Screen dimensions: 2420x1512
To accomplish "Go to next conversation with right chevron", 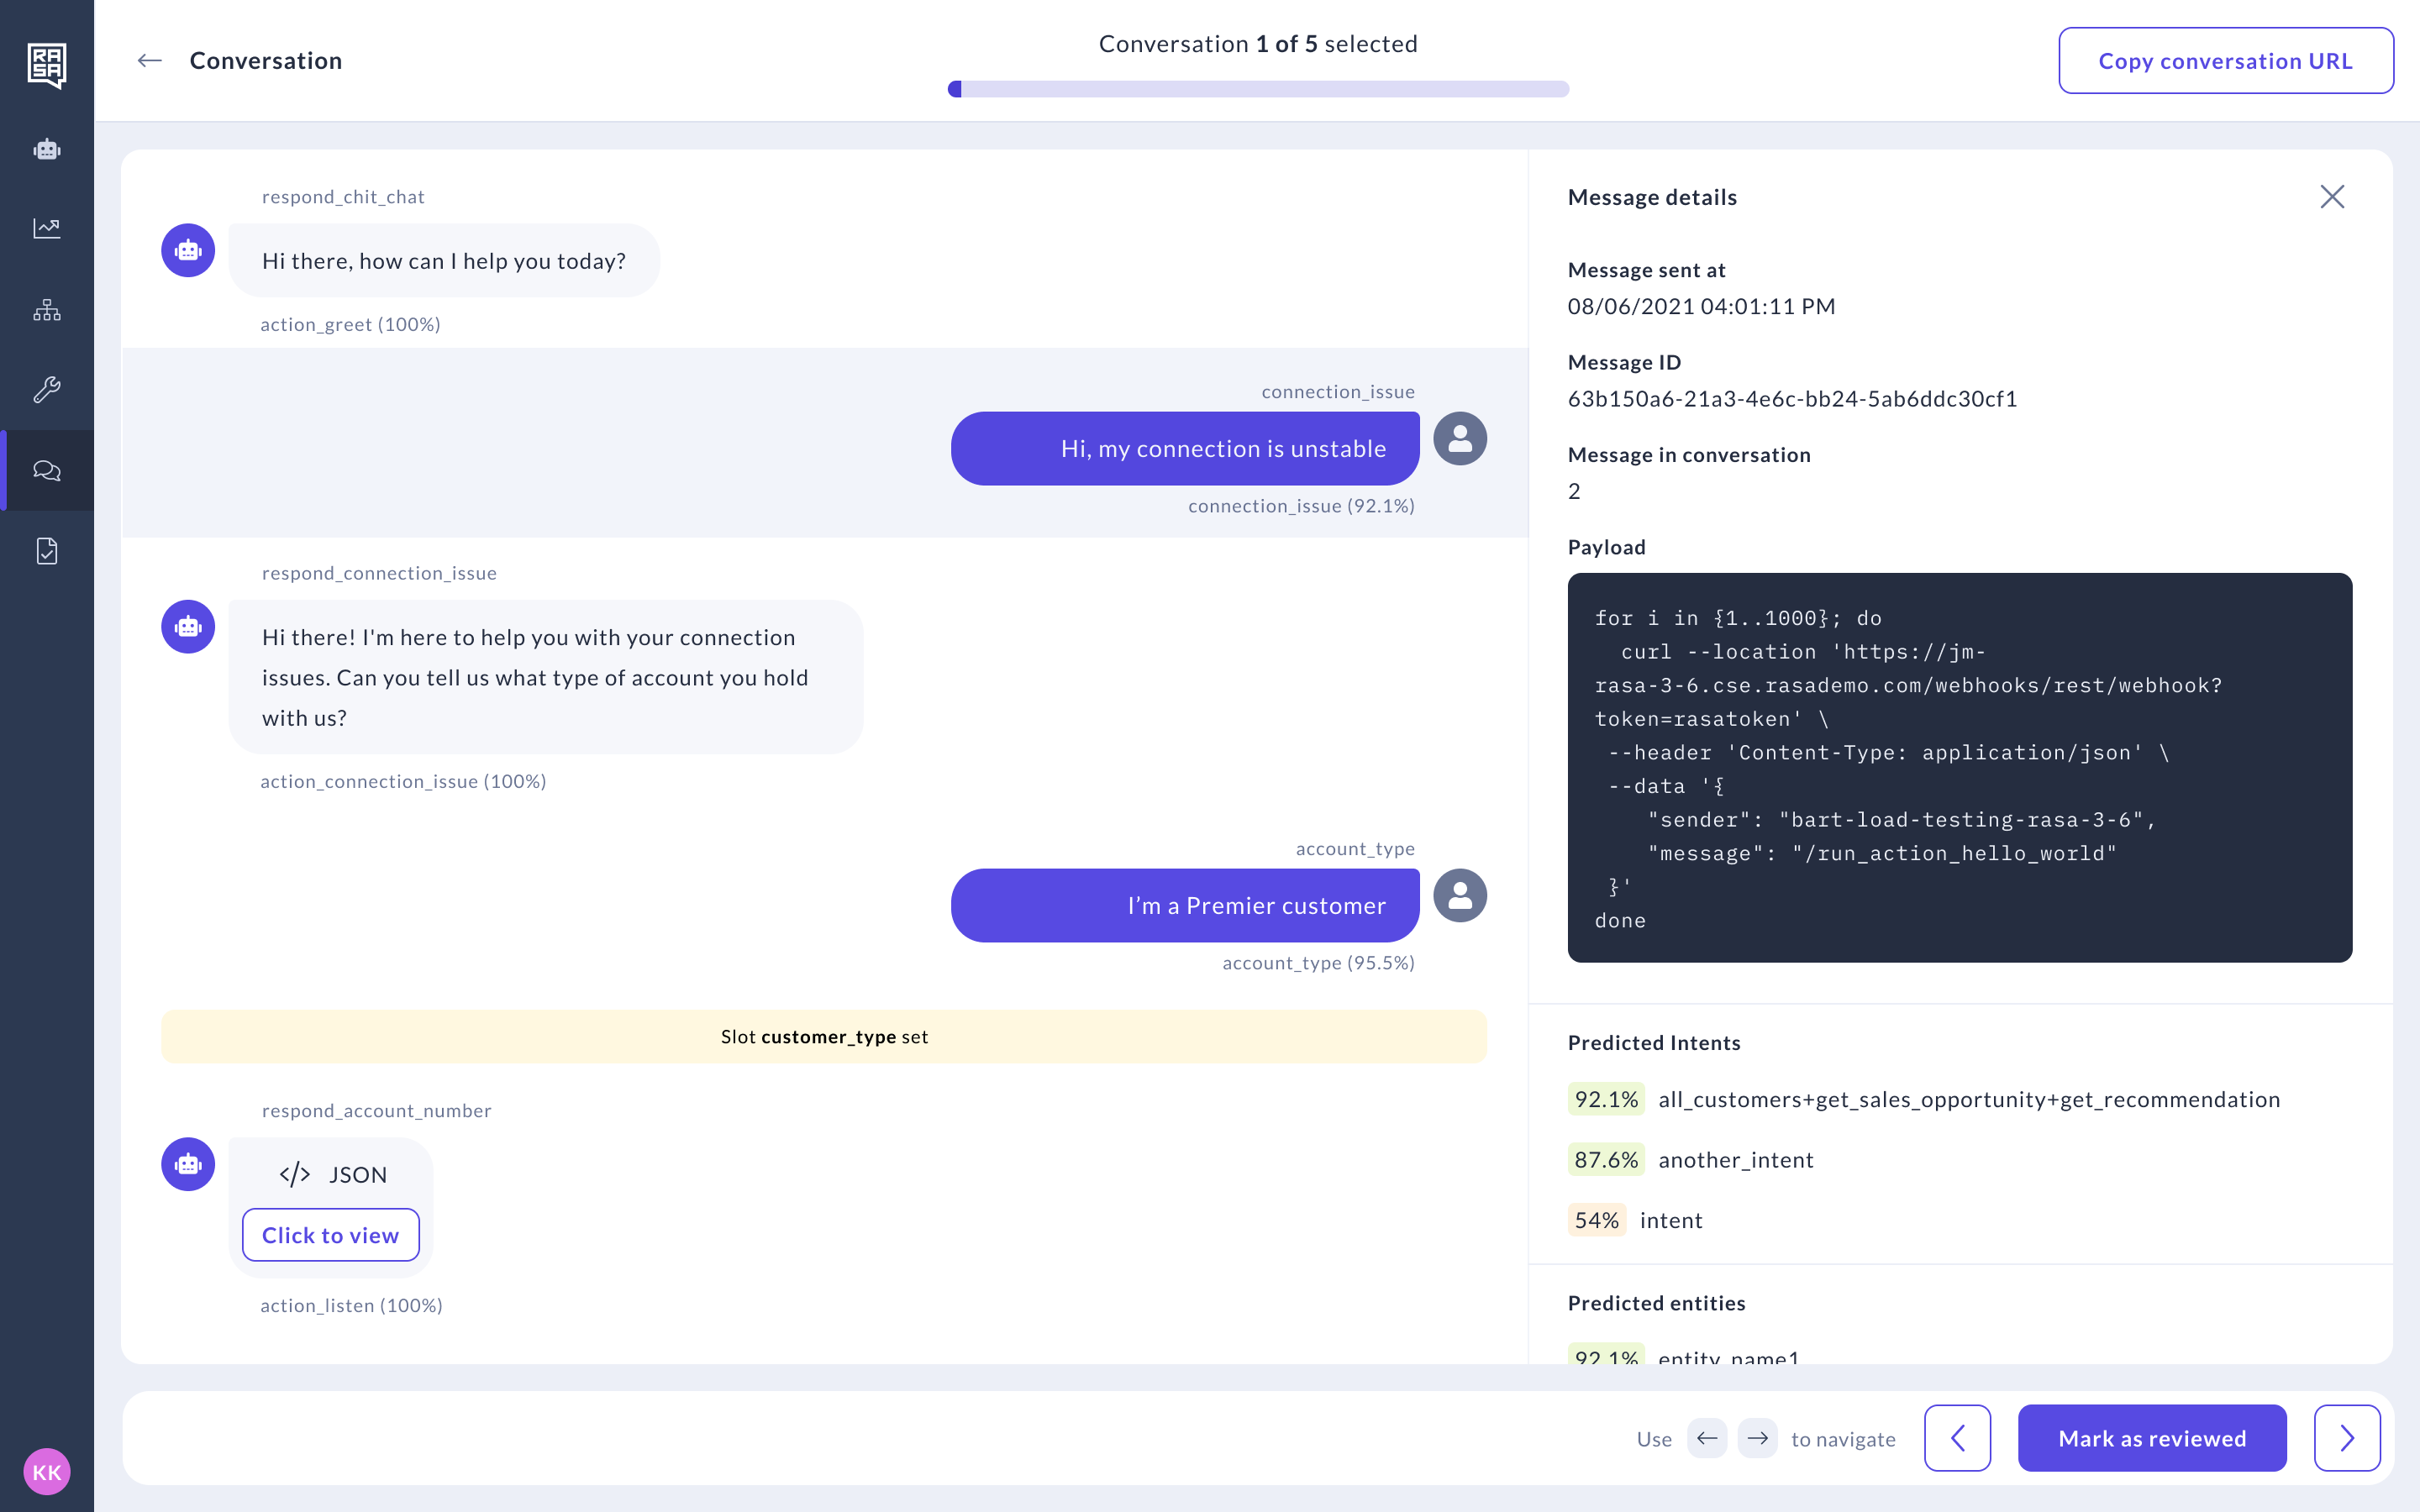I will pos(2346,1438).
